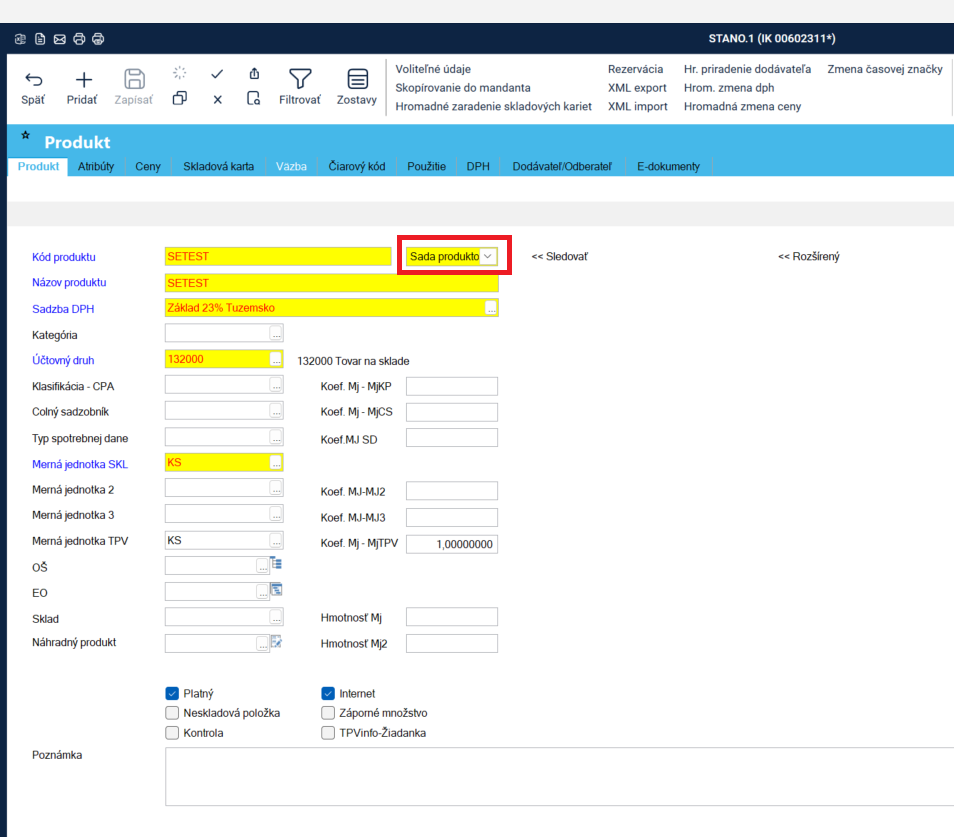Enable the Neskladová položka checkbox
The width and height of the screenshot is (954, 837).
pyautogui.click(x=172, y=713)
